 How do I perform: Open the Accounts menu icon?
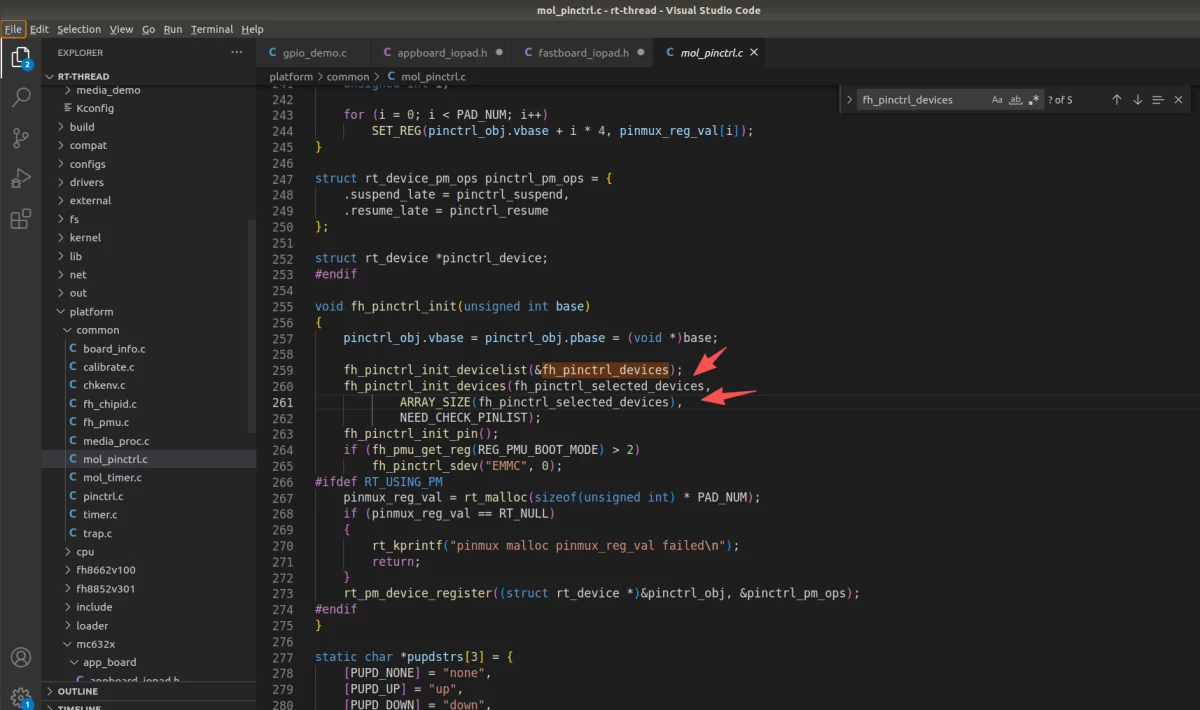(x=20, y=657)
